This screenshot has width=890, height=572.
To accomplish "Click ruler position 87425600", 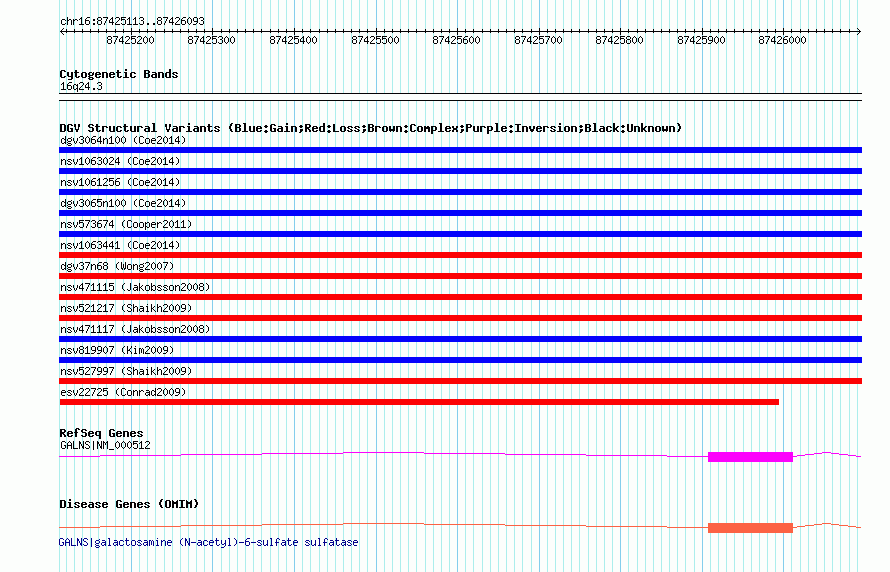I will pyautogui.click(x=456, y=40).
